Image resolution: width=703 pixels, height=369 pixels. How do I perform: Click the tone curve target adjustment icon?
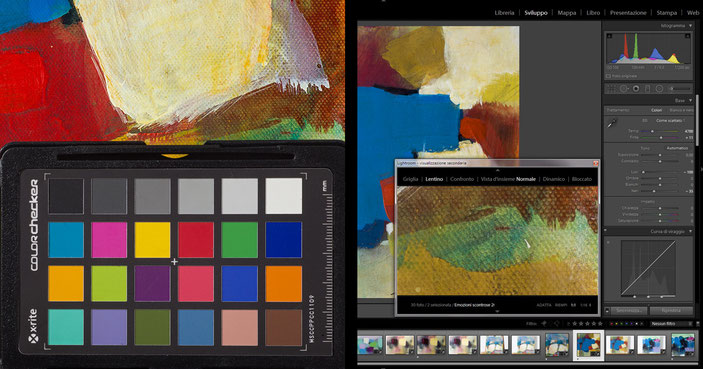pyautogui.click(x=608, y=243)
